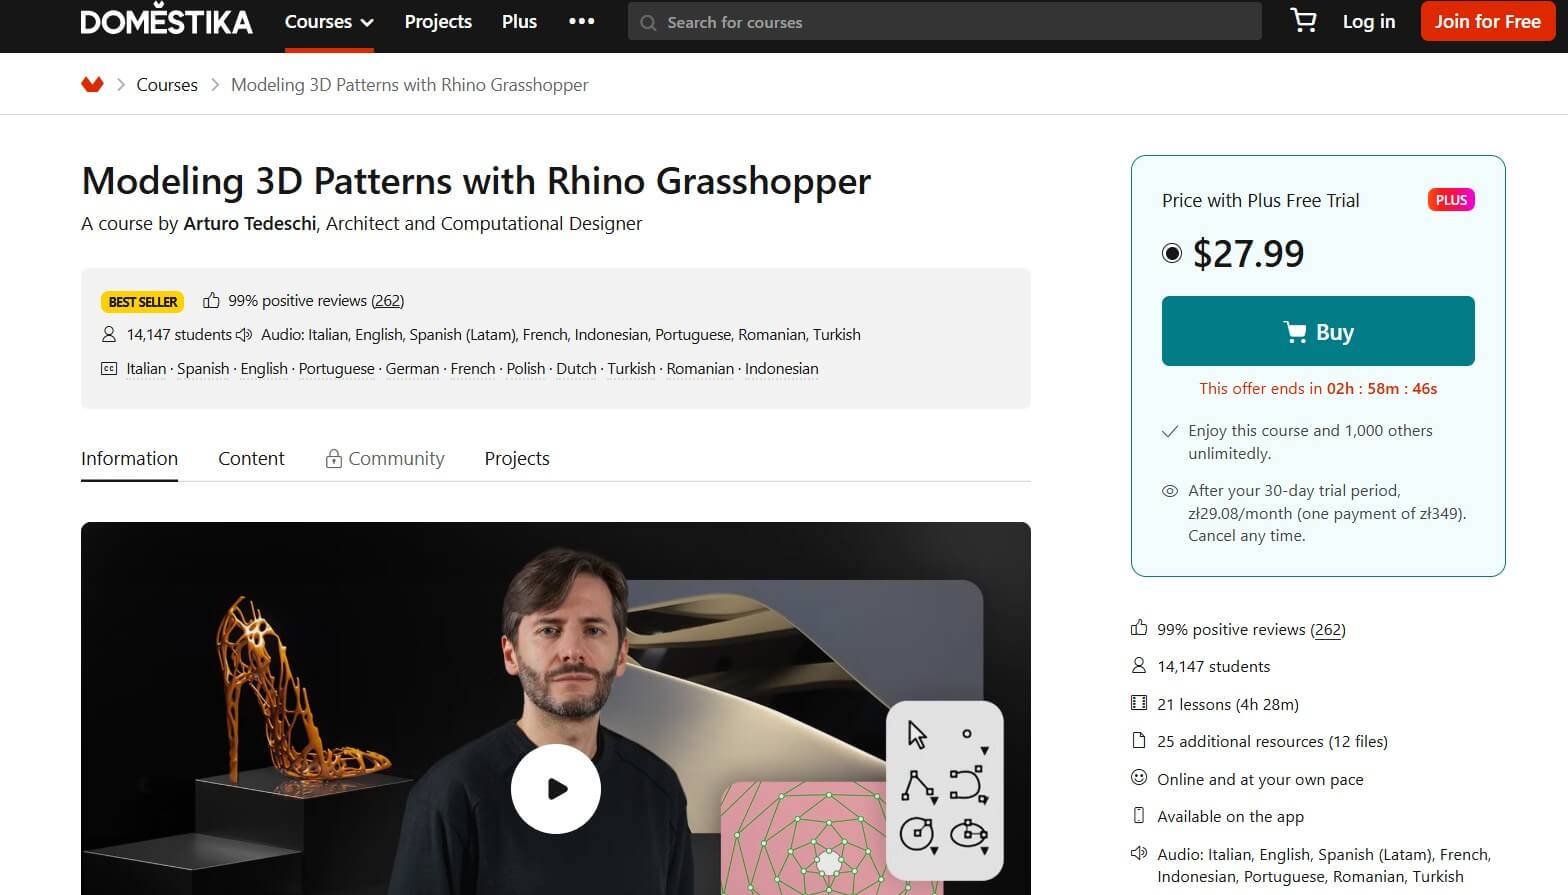The image size is (1568, 895).
Task: Switch to the Content tab
Action: [251, 458]
